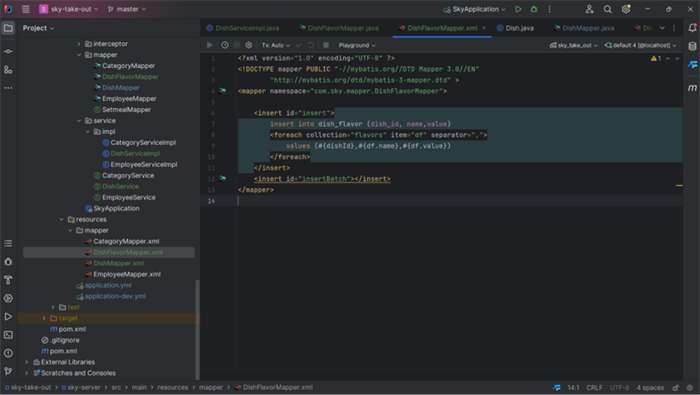The image size is (700, 395).
Task: Collapse the impl package
Action: [88, 132]
